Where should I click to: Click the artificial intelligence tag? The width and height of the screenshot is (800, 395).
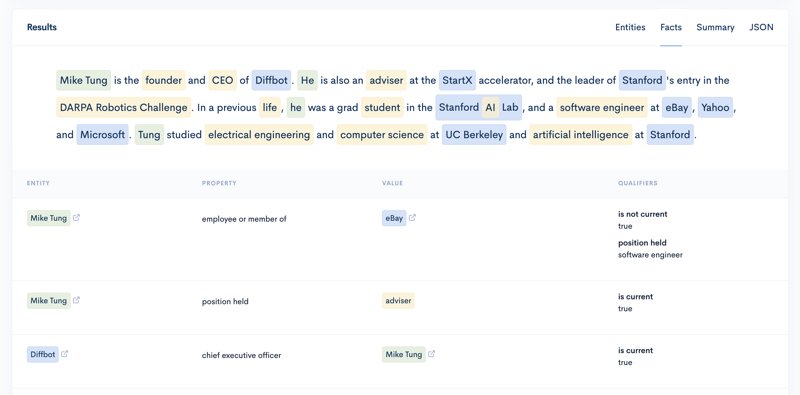click(x=581, y=135)
